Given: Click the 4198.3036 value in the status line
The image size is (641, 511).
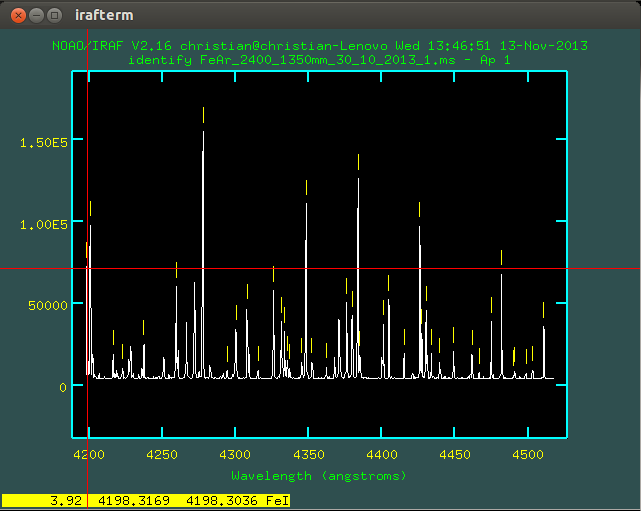Looking at the screenshot, I should (218, 500).
